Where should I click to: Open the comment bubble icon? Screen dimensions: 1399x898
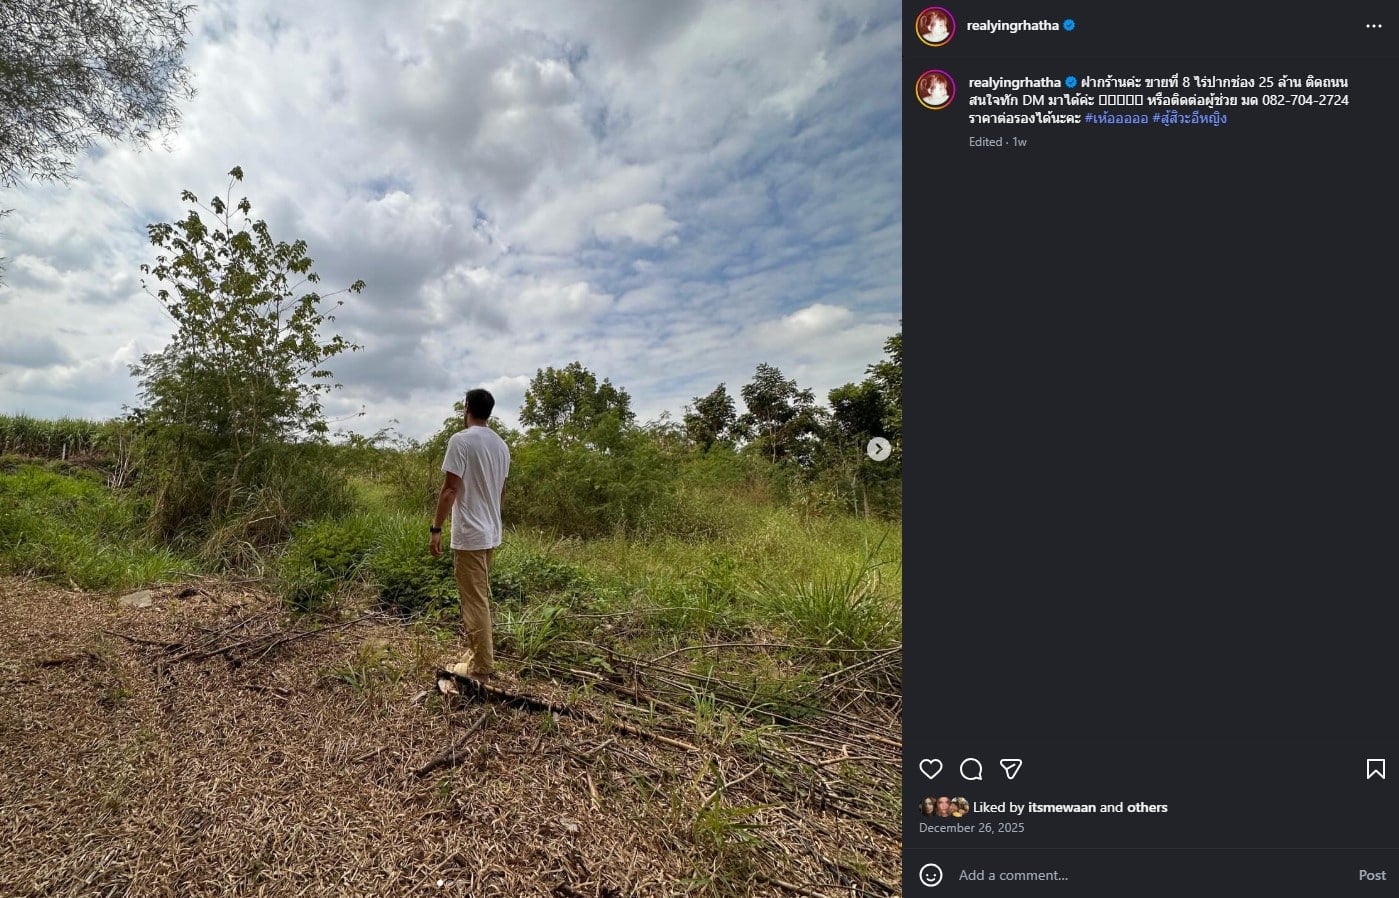point(969,769)
